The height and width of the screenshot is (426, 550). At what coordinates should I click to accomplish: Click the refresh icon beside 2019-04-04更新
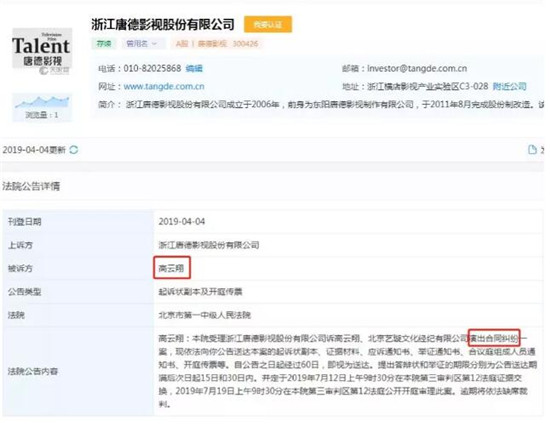[x=74, y=150]
